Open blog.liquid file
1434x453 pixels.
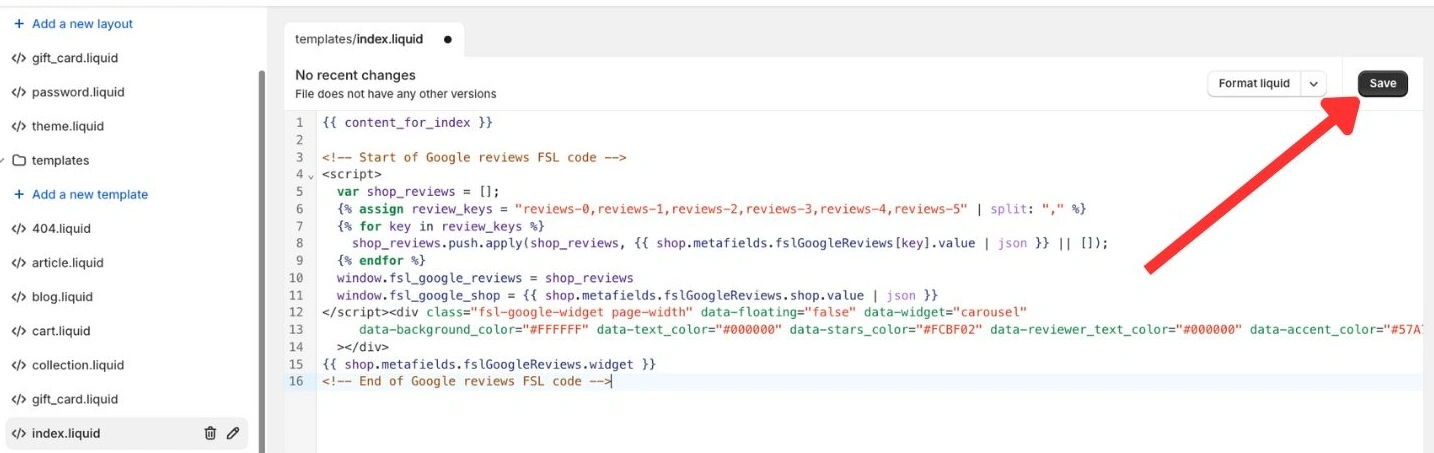point(62,297)
